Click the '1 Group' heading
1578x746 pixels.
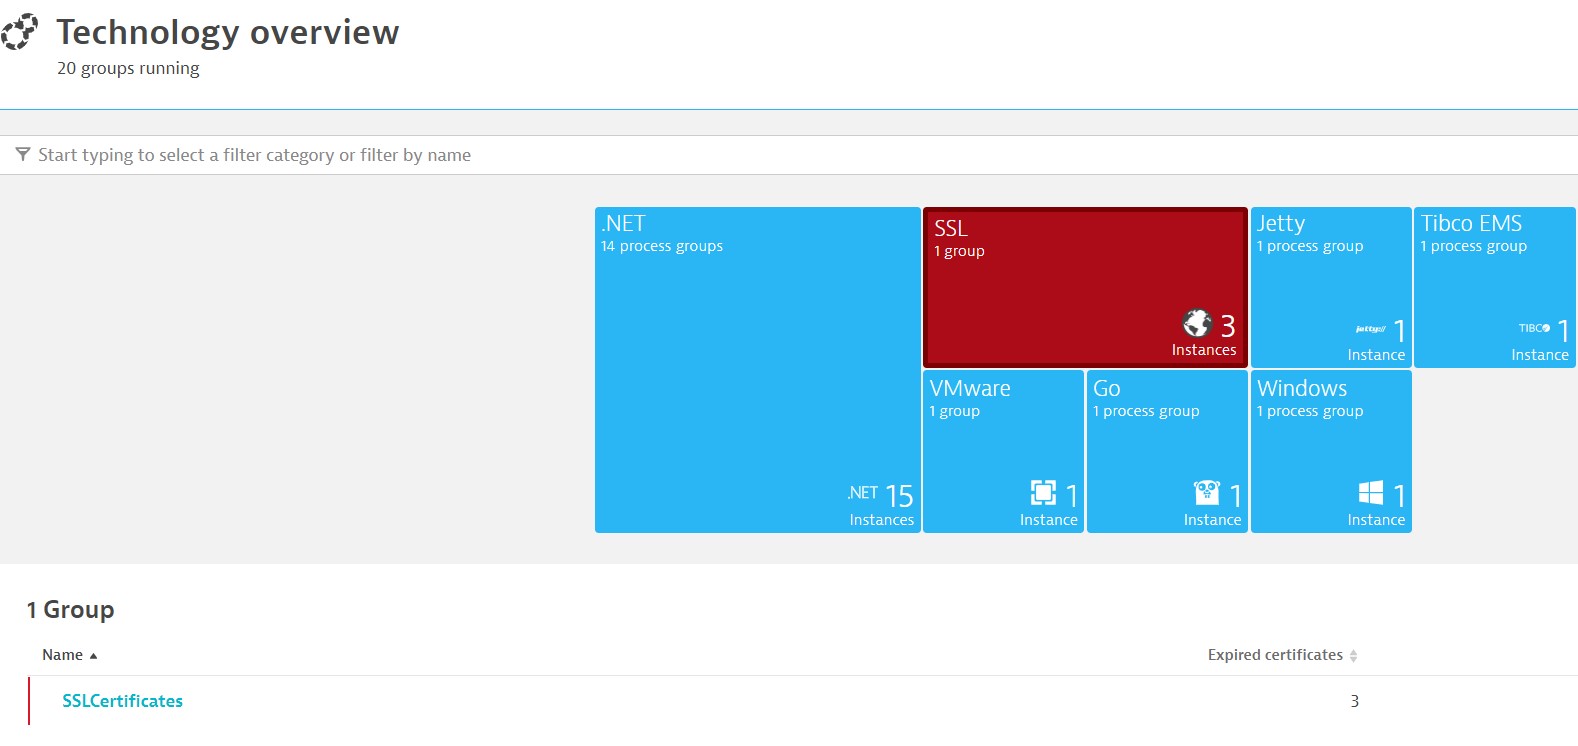[x=70, y=610]
